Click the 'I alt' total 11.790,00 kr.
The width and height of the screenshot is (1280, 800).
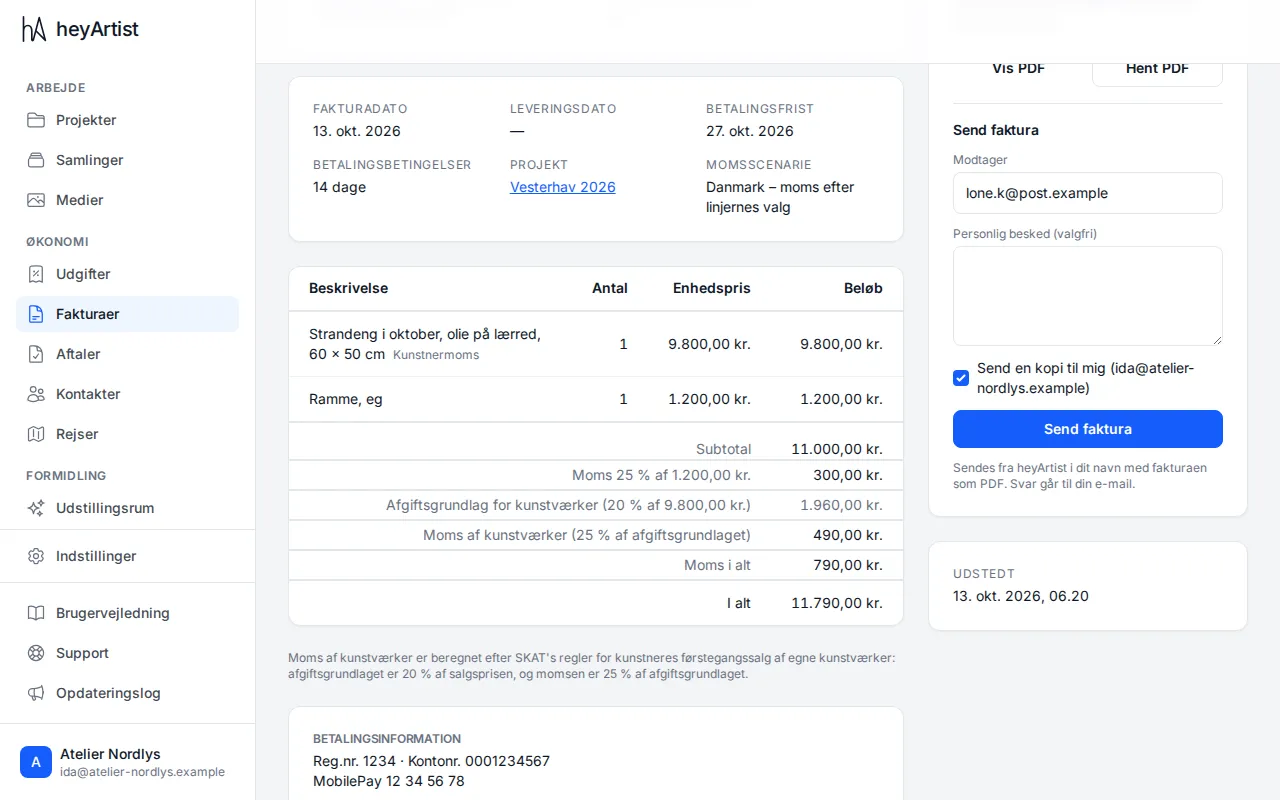[x=837, y=603]
